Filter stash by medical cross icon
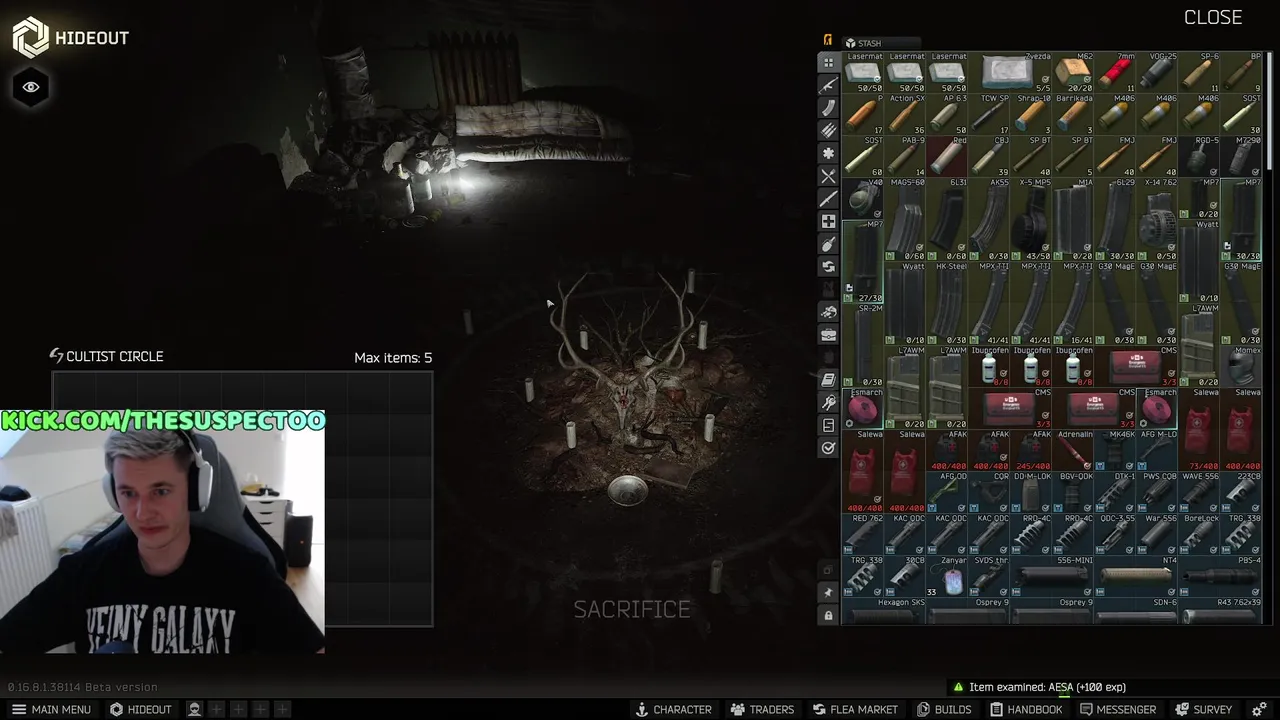1280x720 pixels. coord(828,221)
